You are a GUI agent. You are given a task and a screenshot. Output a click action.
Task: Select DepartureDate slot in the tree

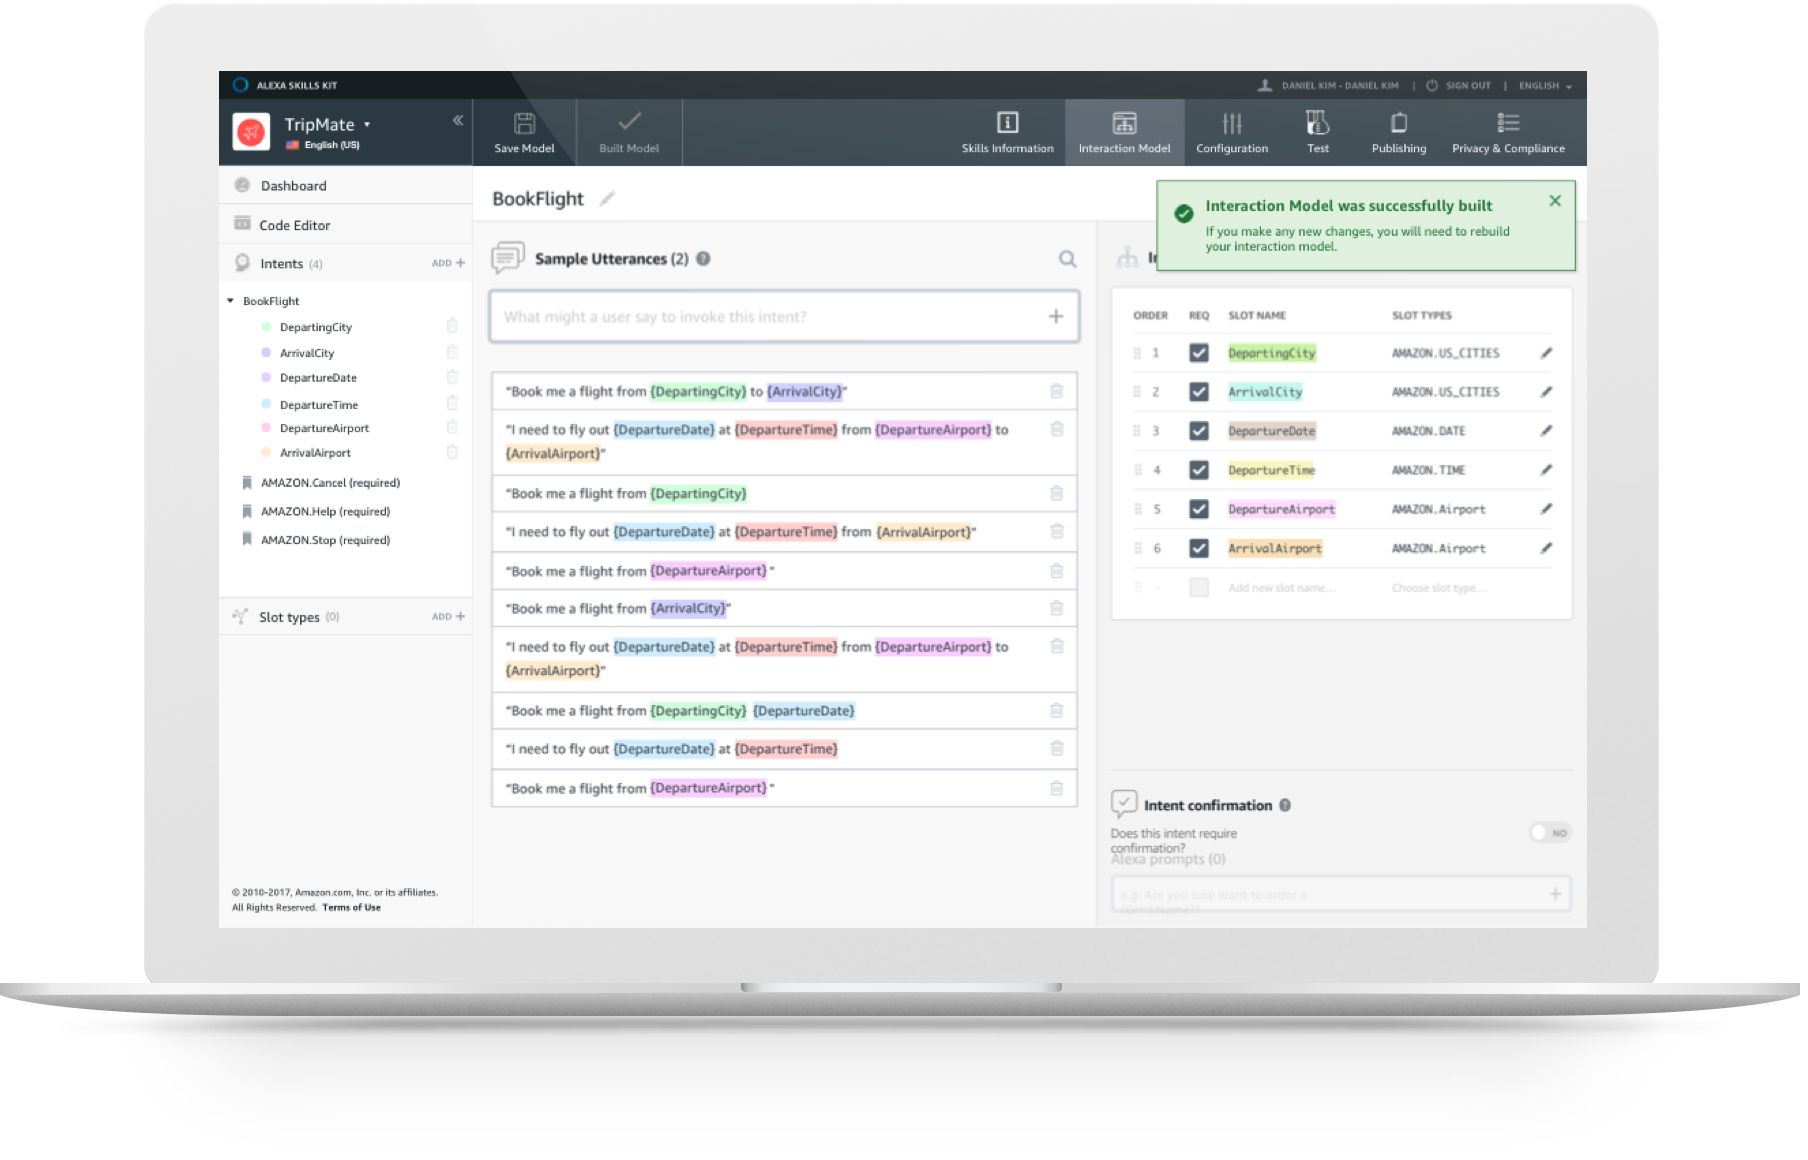(318, 378)
